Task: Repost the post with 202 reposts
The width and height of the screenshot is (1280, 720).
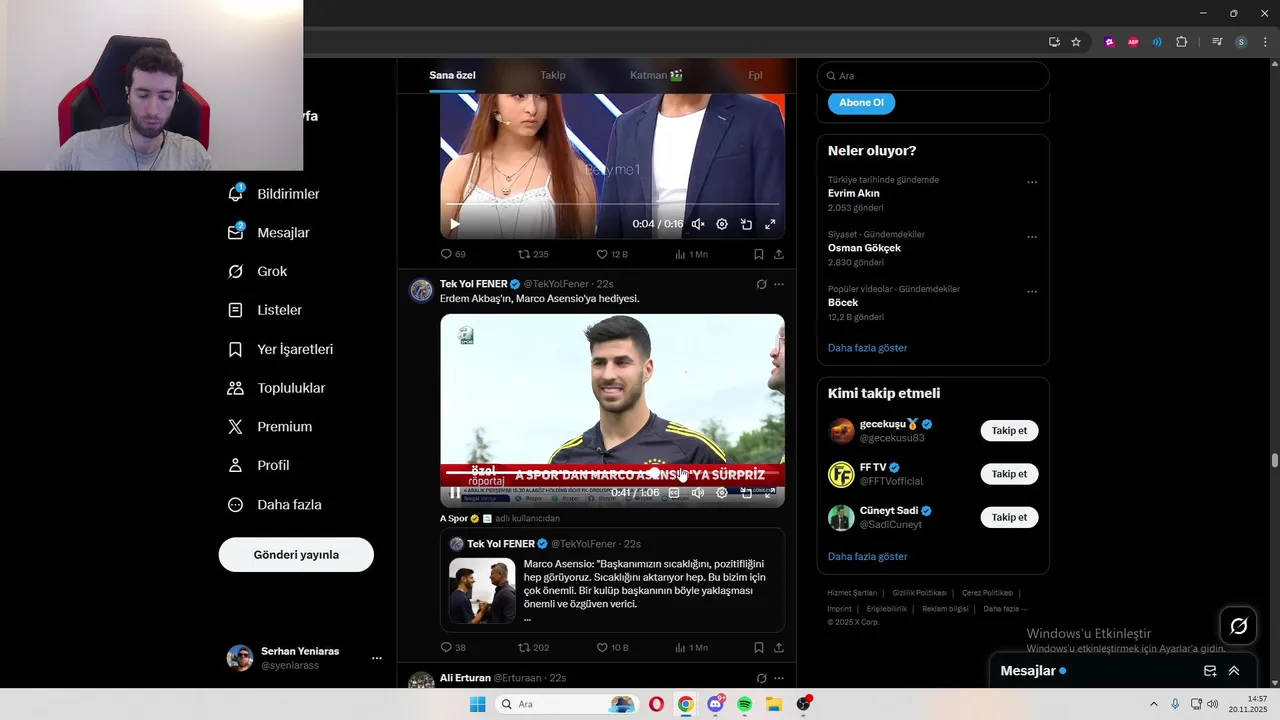Action: point(533,647)
